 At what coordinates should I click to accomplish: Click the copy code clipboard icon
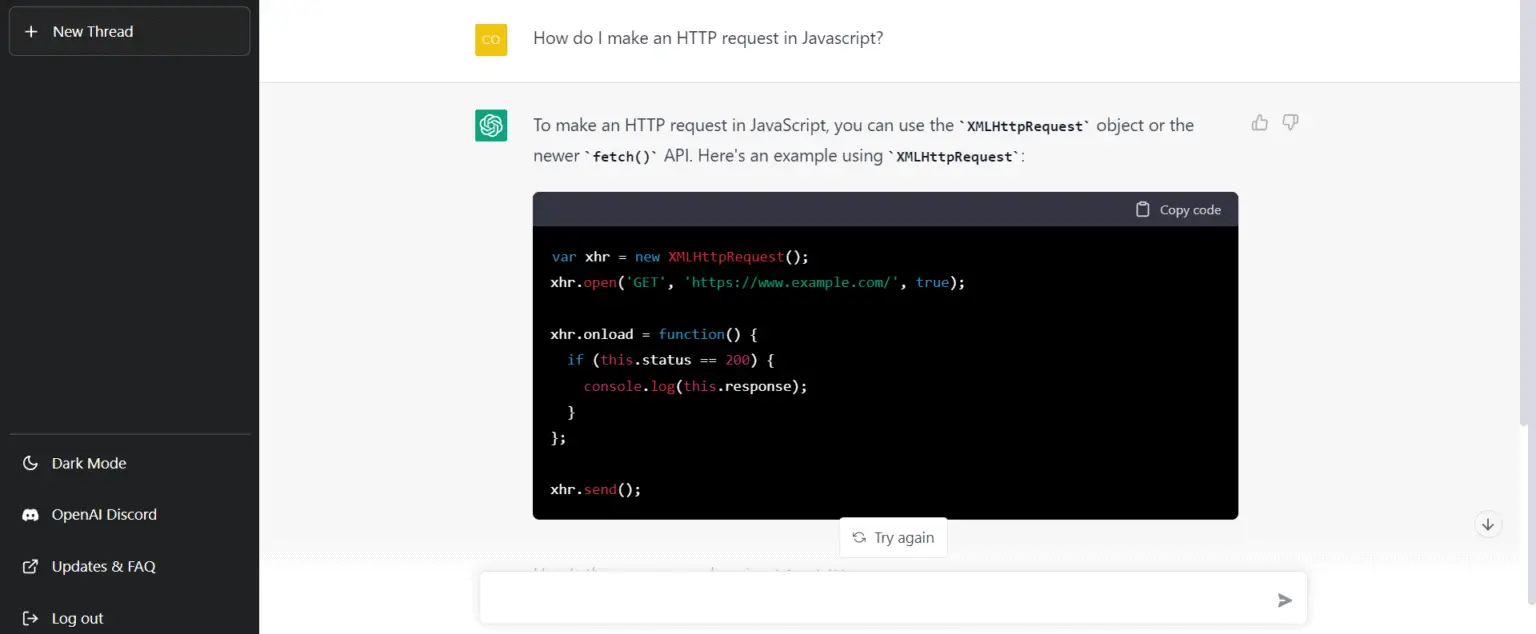tap(1142, 209)
